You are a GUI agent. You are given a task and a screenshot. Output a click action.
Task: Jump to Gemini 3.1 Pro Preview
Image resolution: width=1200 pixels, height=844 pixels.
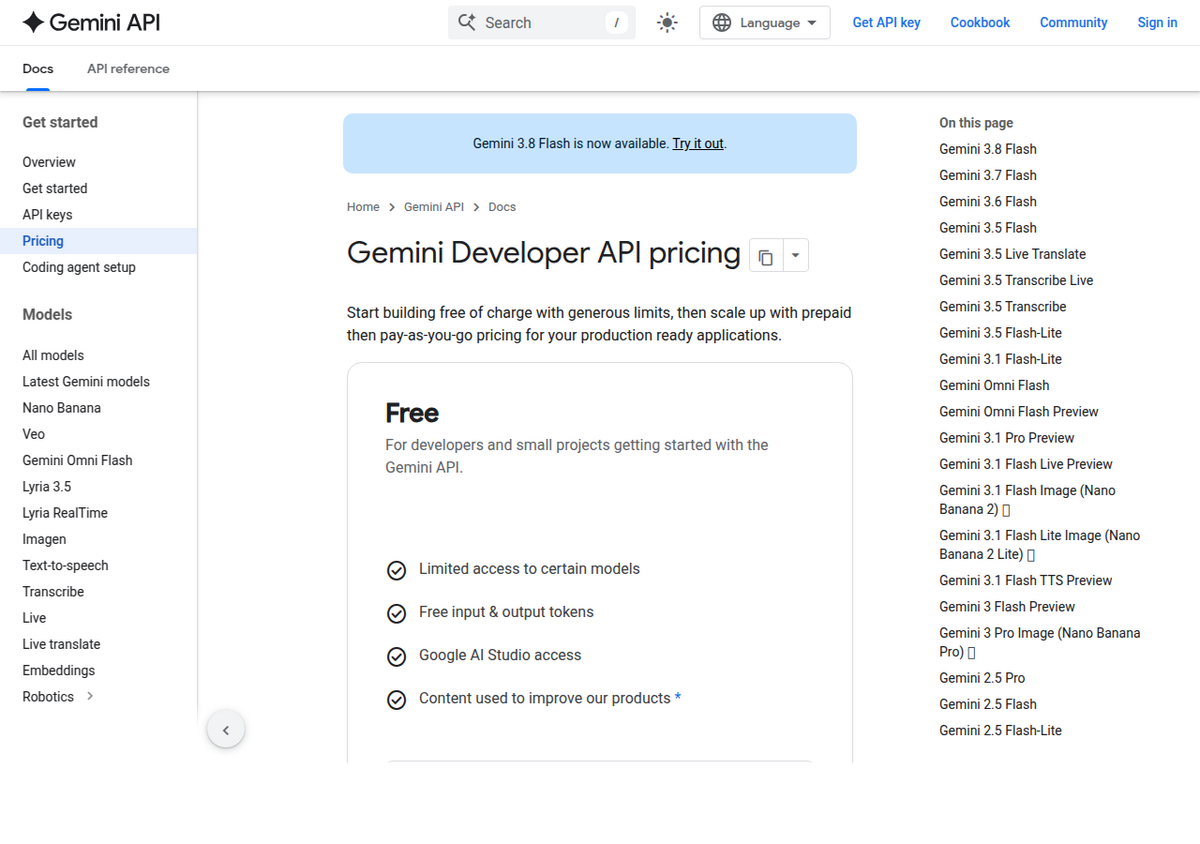click(1007, 437)
